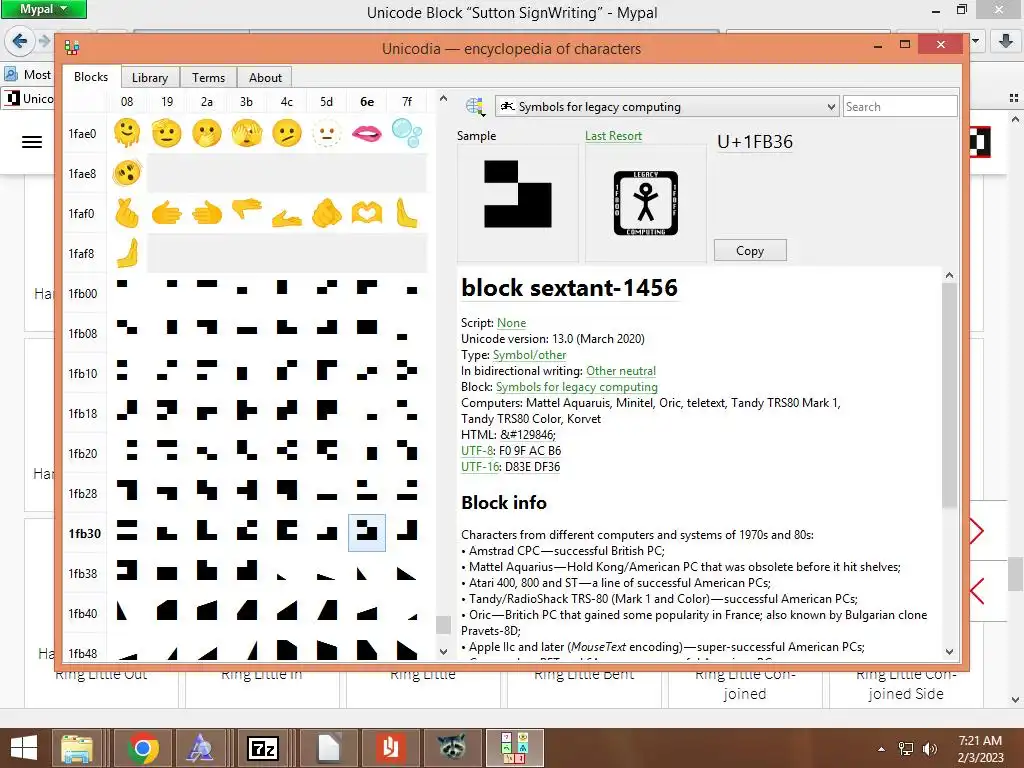Click character grid scrollbar down arrow
1024x768 pixels.
coord(443,651)
